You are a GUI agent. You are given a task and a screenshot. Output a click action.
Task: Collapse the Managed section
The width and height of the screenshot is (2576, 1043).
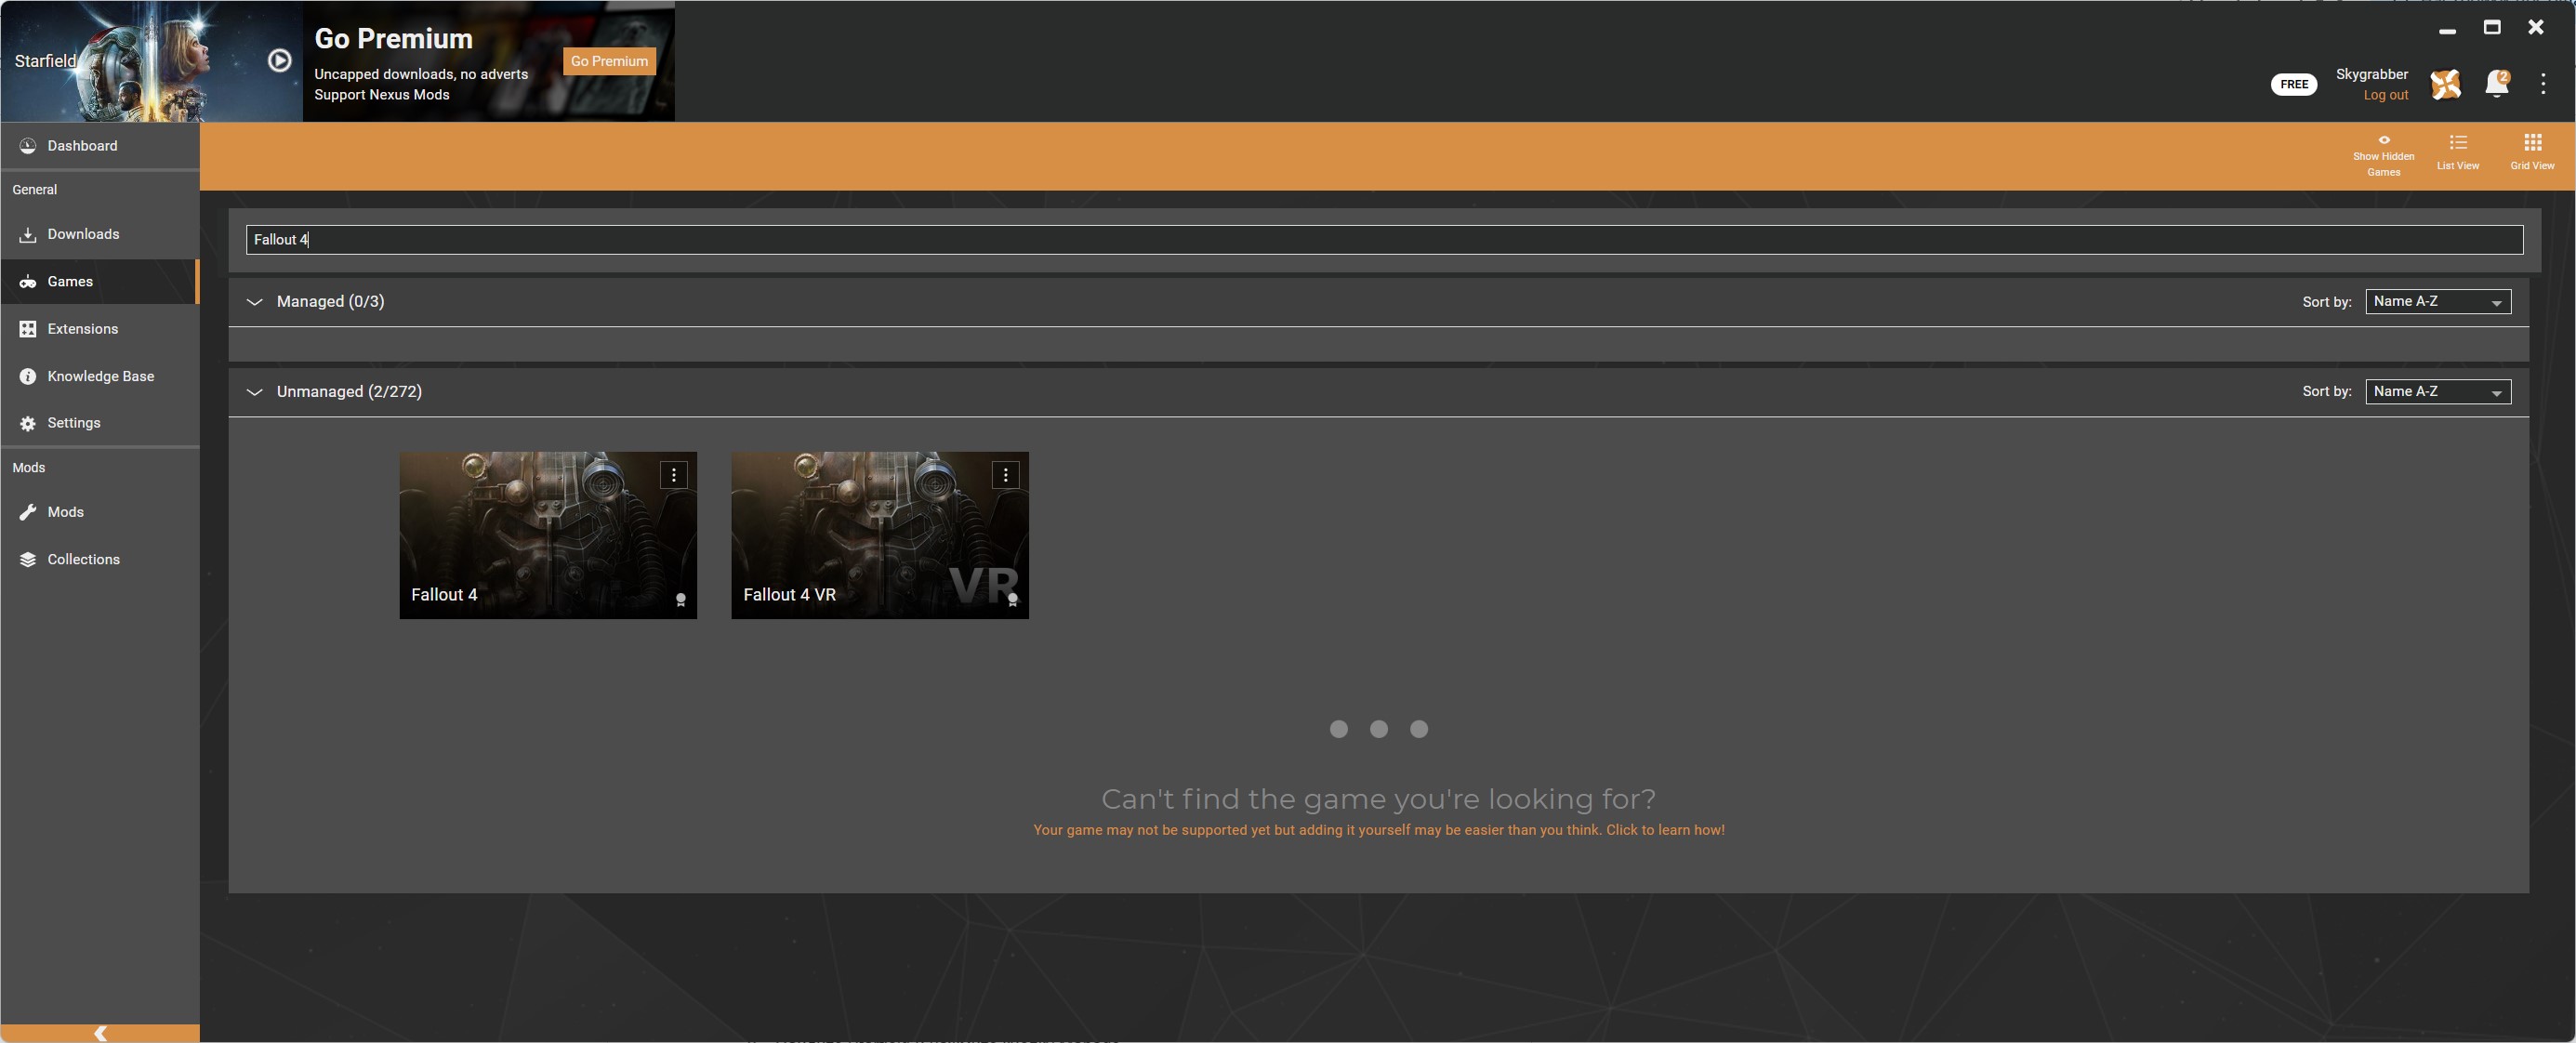[x=255, y=302]
